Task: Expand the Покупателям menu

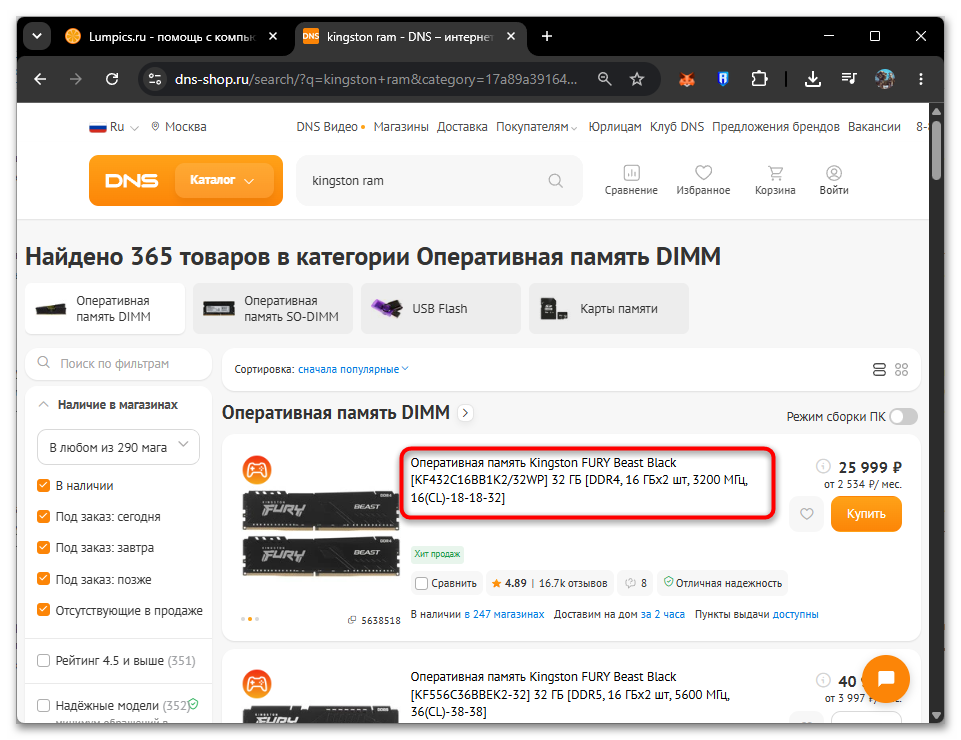Action: point(536,127)
